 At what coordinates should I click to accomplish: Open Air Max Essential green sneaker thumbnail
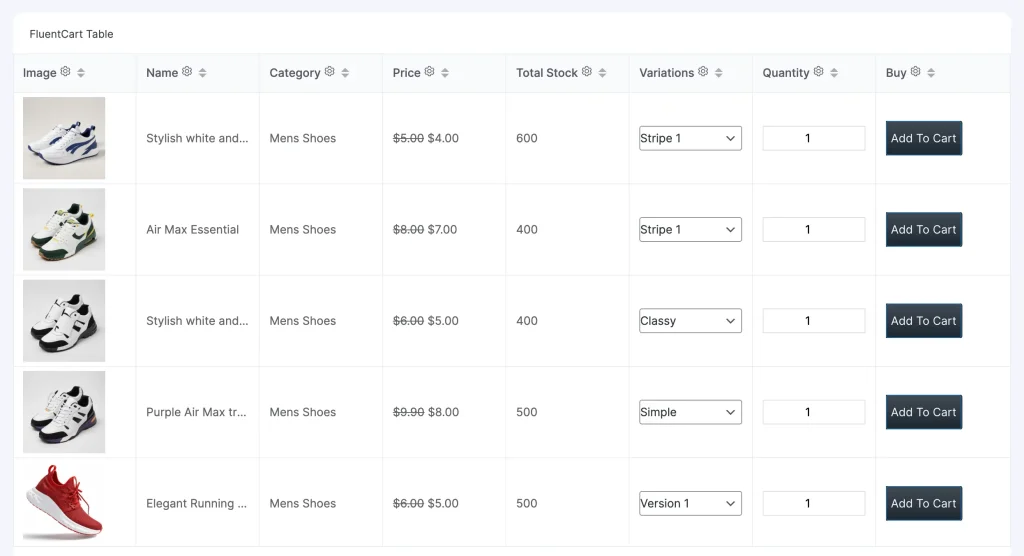tap(64, 229)
